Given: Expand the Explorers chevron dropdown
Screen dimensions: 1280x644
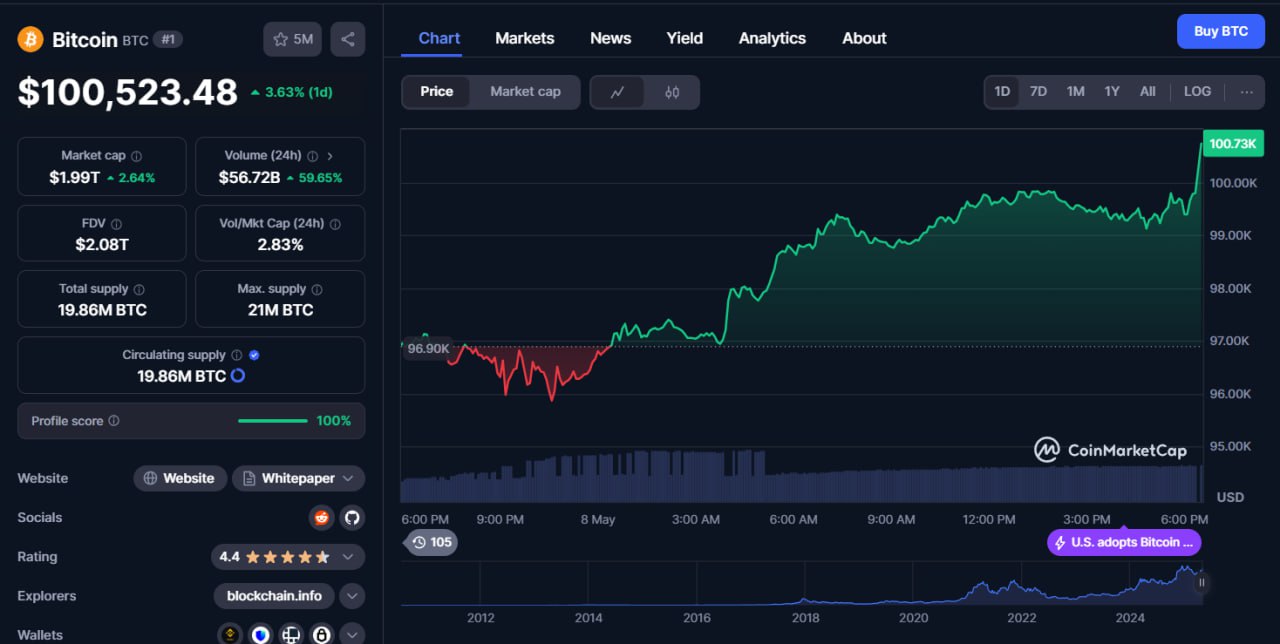Looking at the screenshot, I should pyautogui.click(x=351, y=596).
